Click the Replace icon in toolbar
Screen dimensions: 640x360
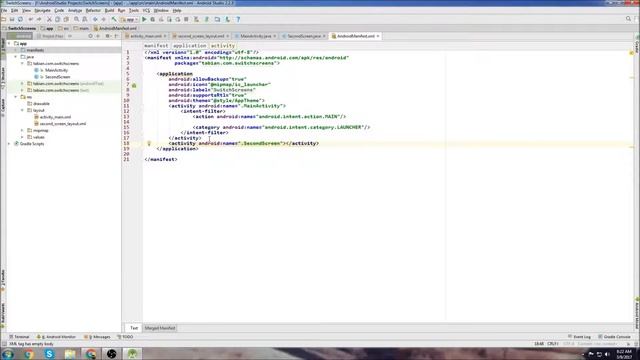point(85,19)
